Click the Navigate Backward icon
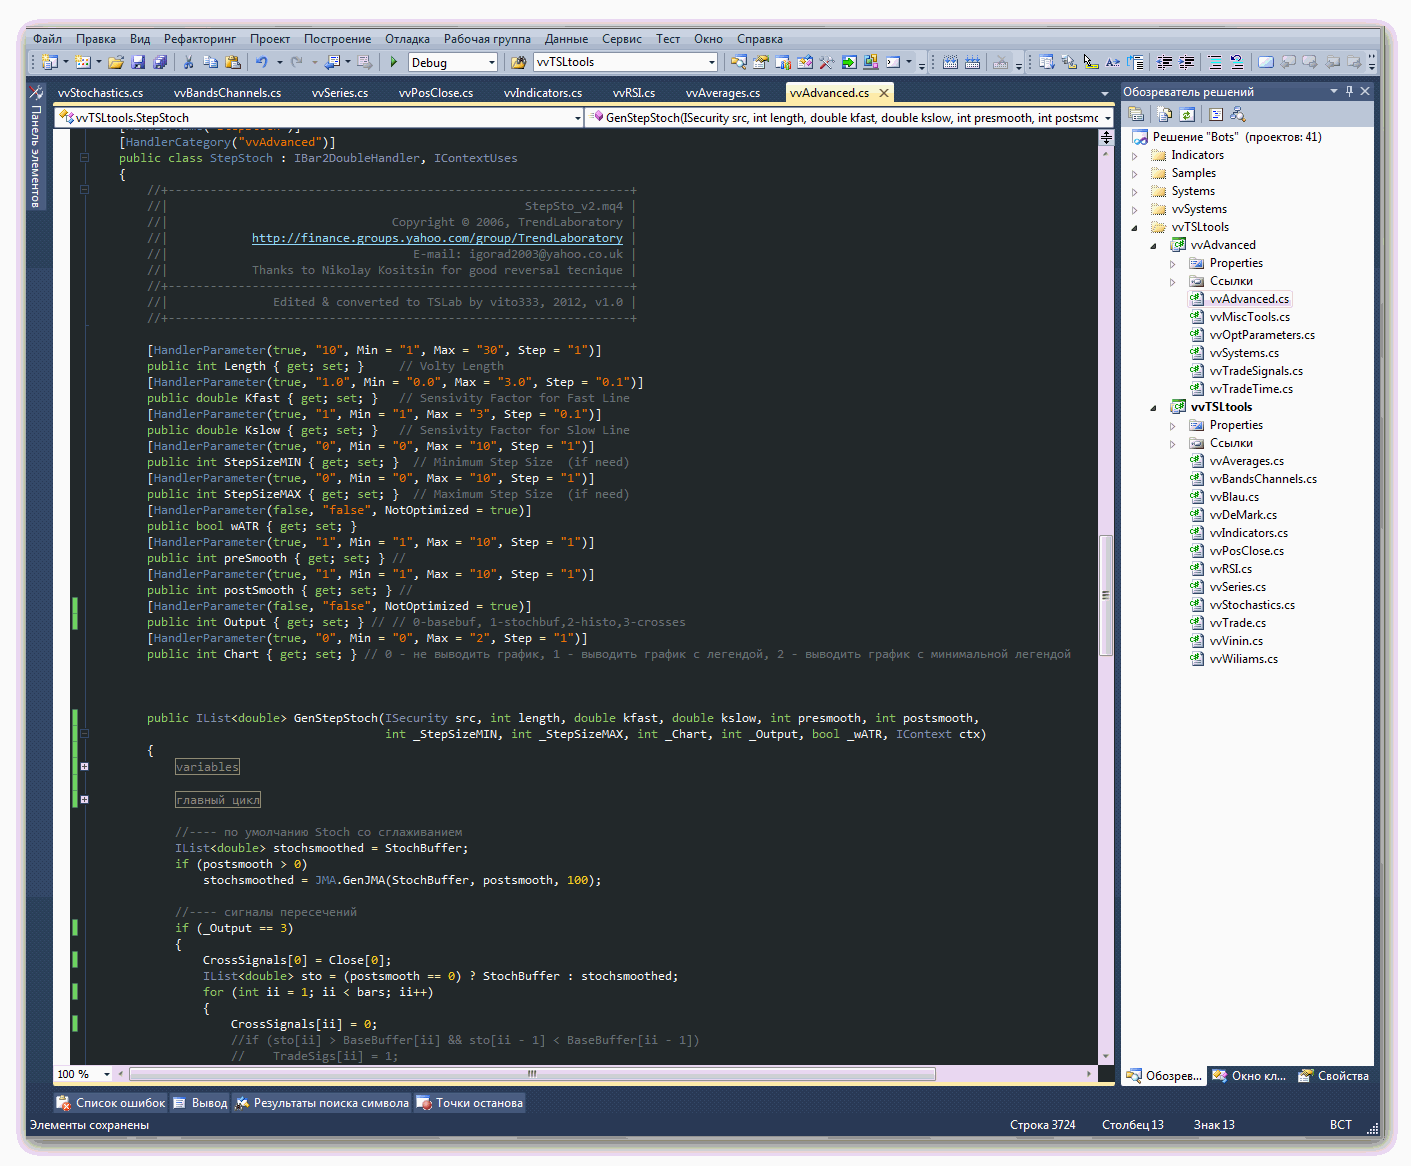 (x=333, y=62)
